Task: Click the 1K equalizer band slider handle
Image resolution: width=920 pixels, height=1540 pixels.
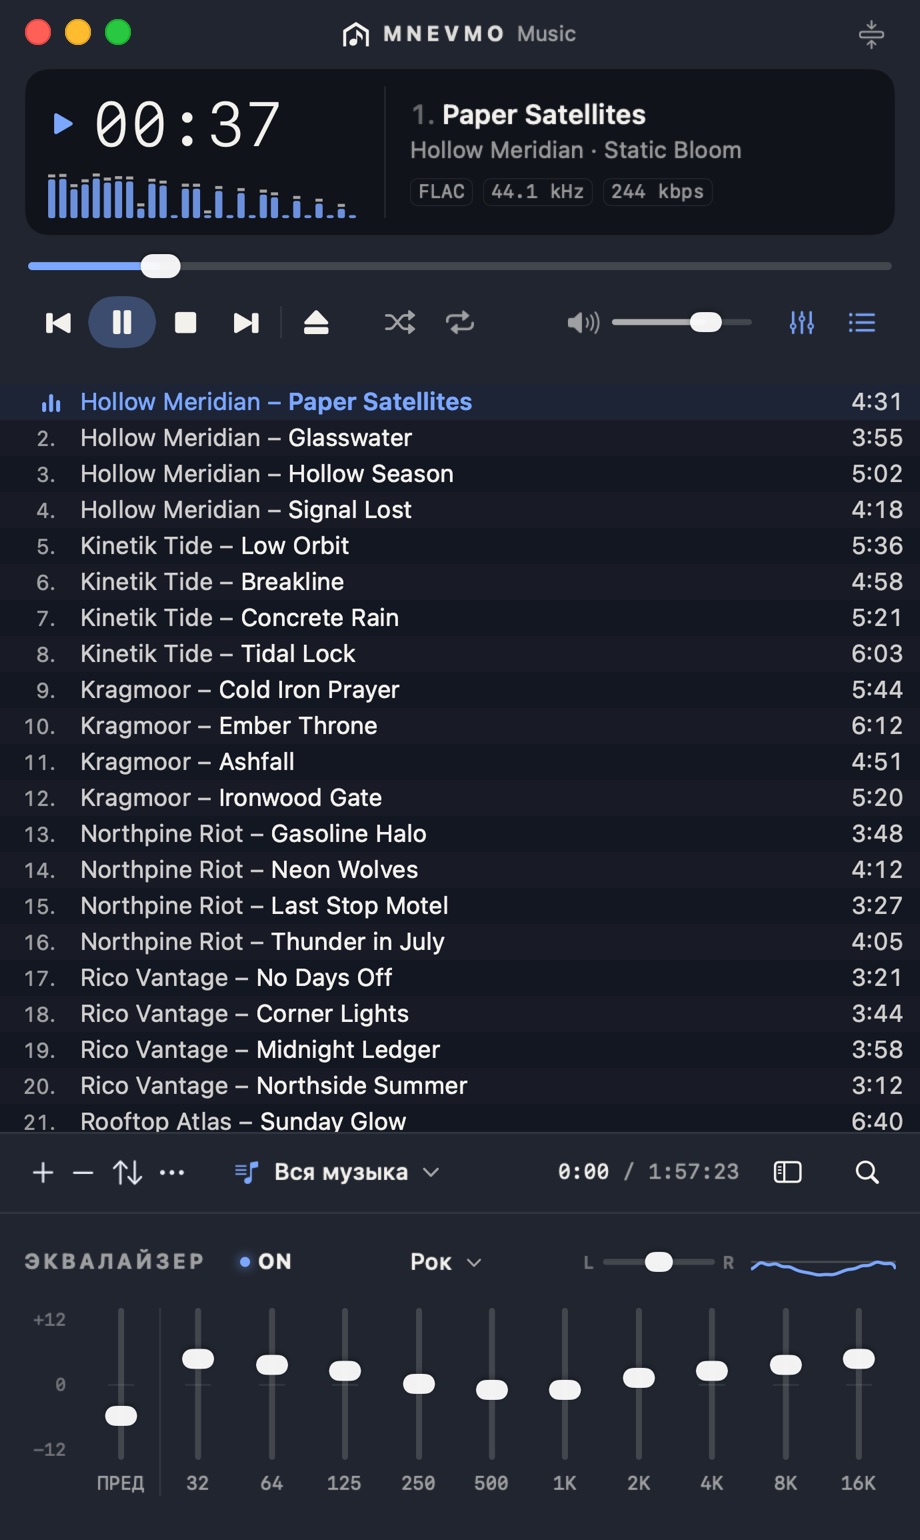Action: pyautogui.click(x=565, y=1390)
